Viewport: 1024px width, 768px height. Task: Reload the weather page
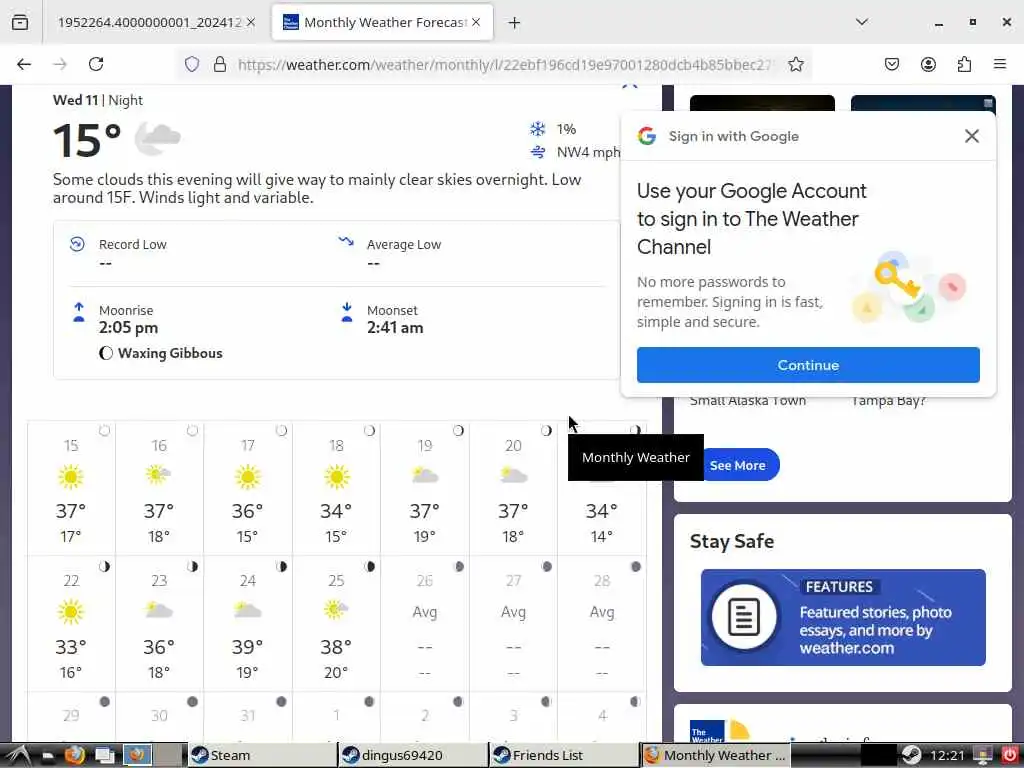click(96, 64)
